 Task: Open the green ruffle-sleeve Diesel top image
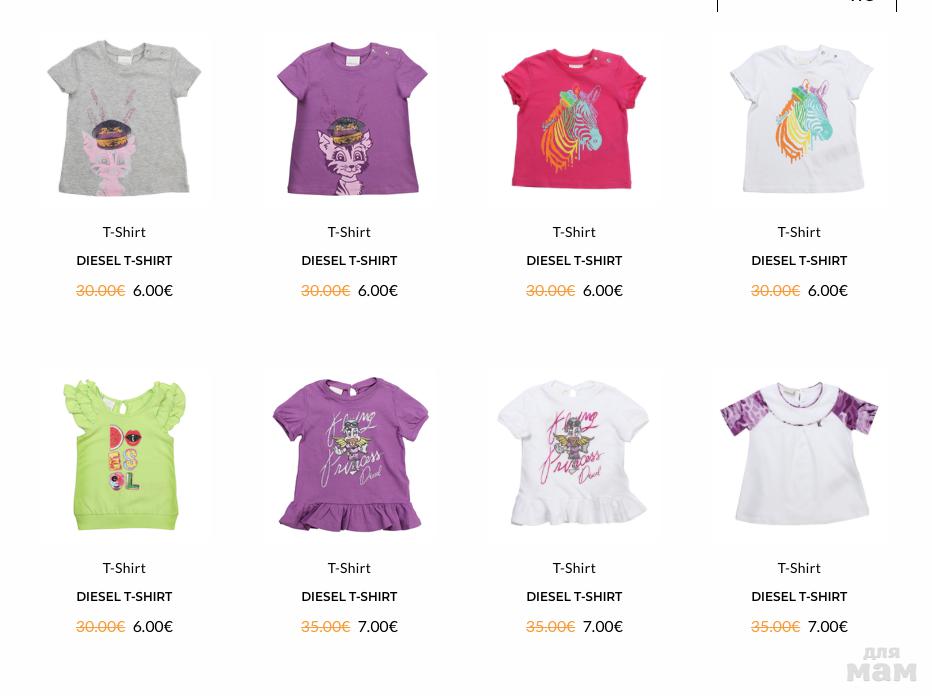pos(124,456)
